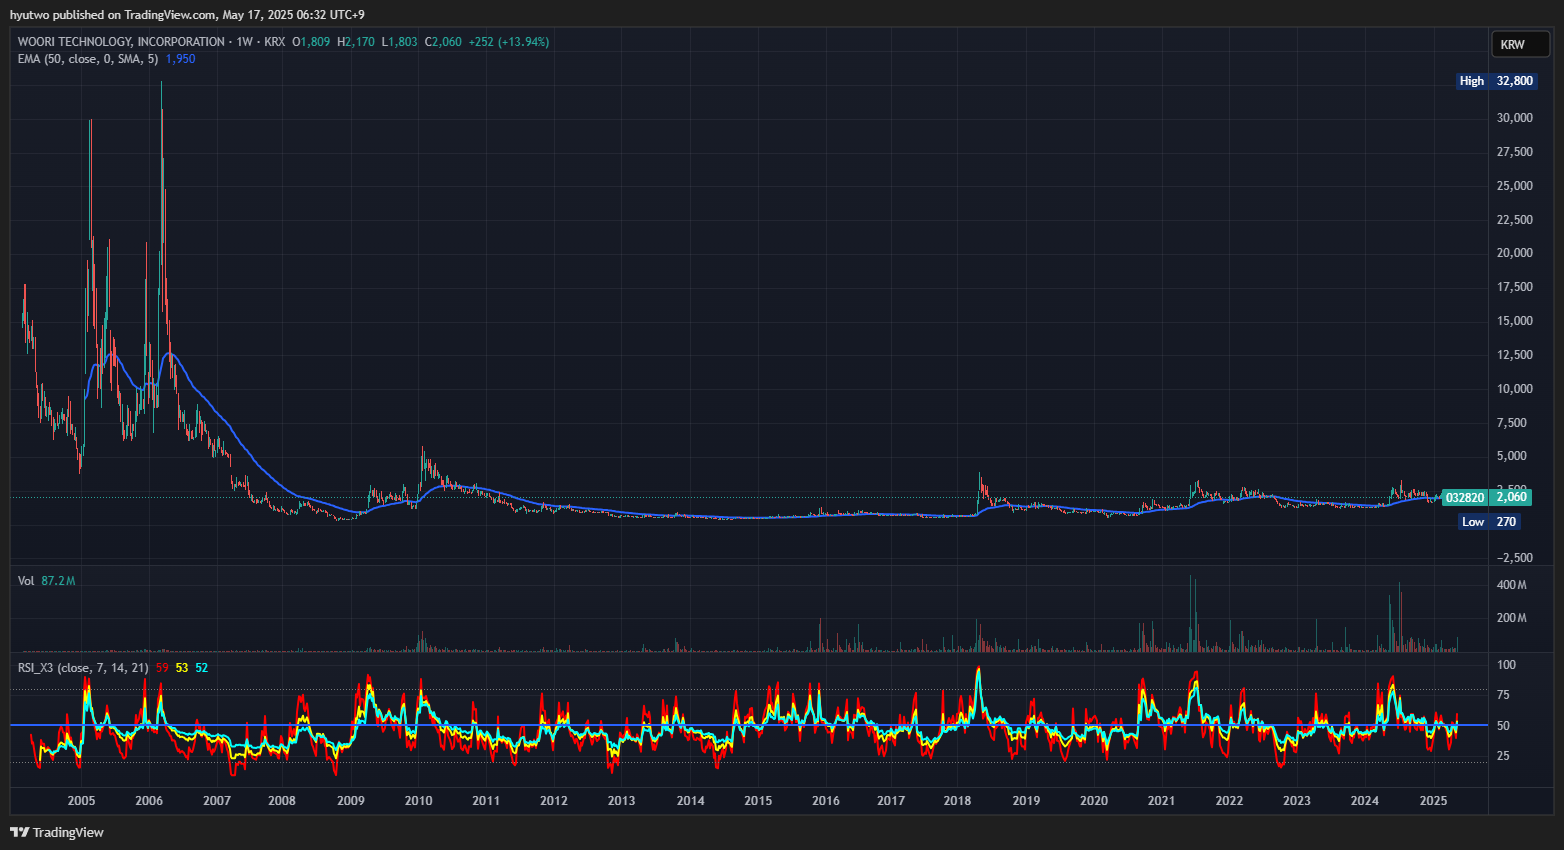Click the change value +252 (+13.94%)

pyautogui.click(x=508, y=42)
